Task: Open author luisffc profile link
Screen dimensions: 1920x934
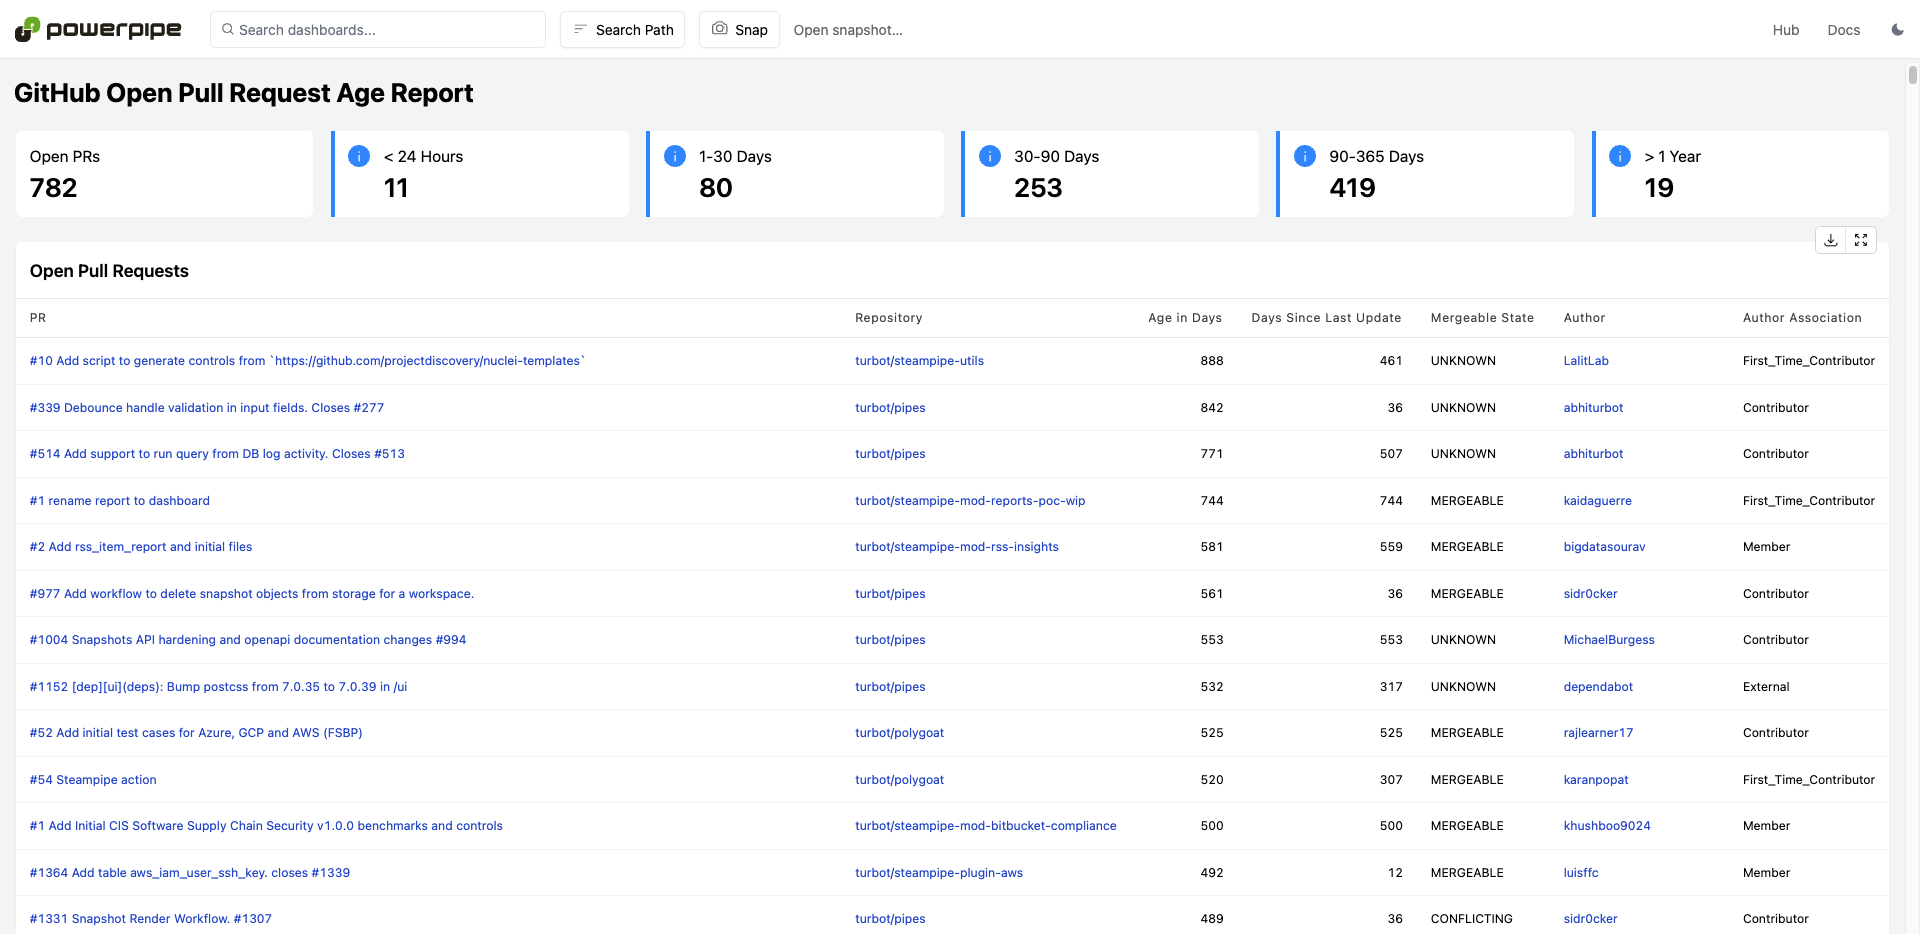Action: point(1581,873)
